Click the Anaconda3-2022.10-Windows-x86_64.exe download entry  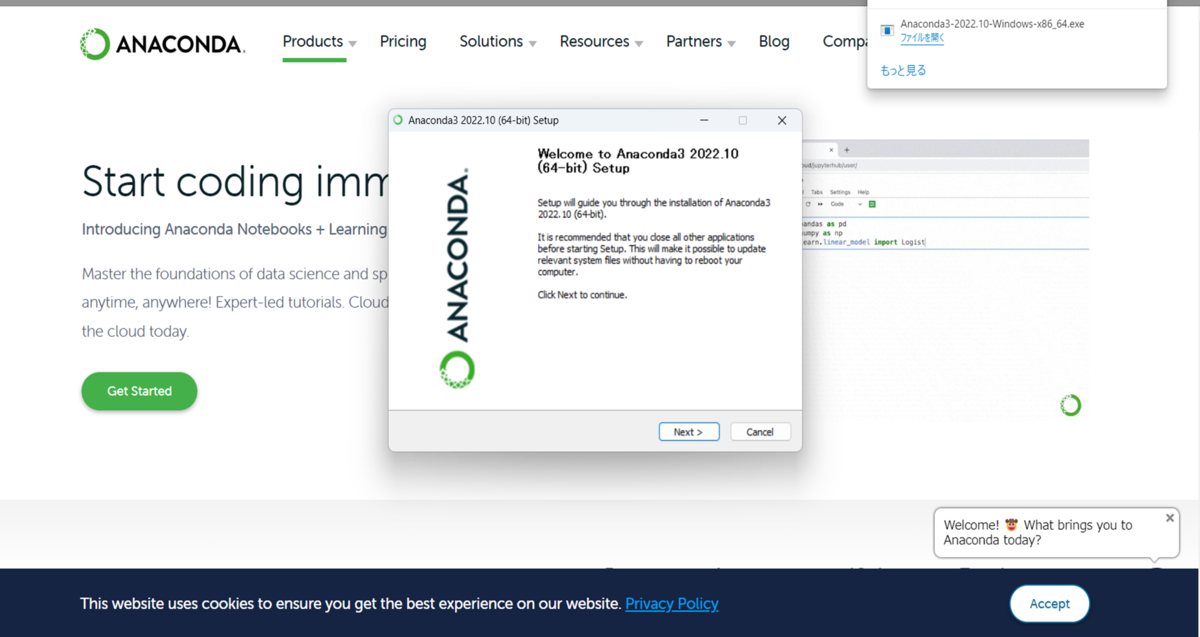click(x=991, y=23)
